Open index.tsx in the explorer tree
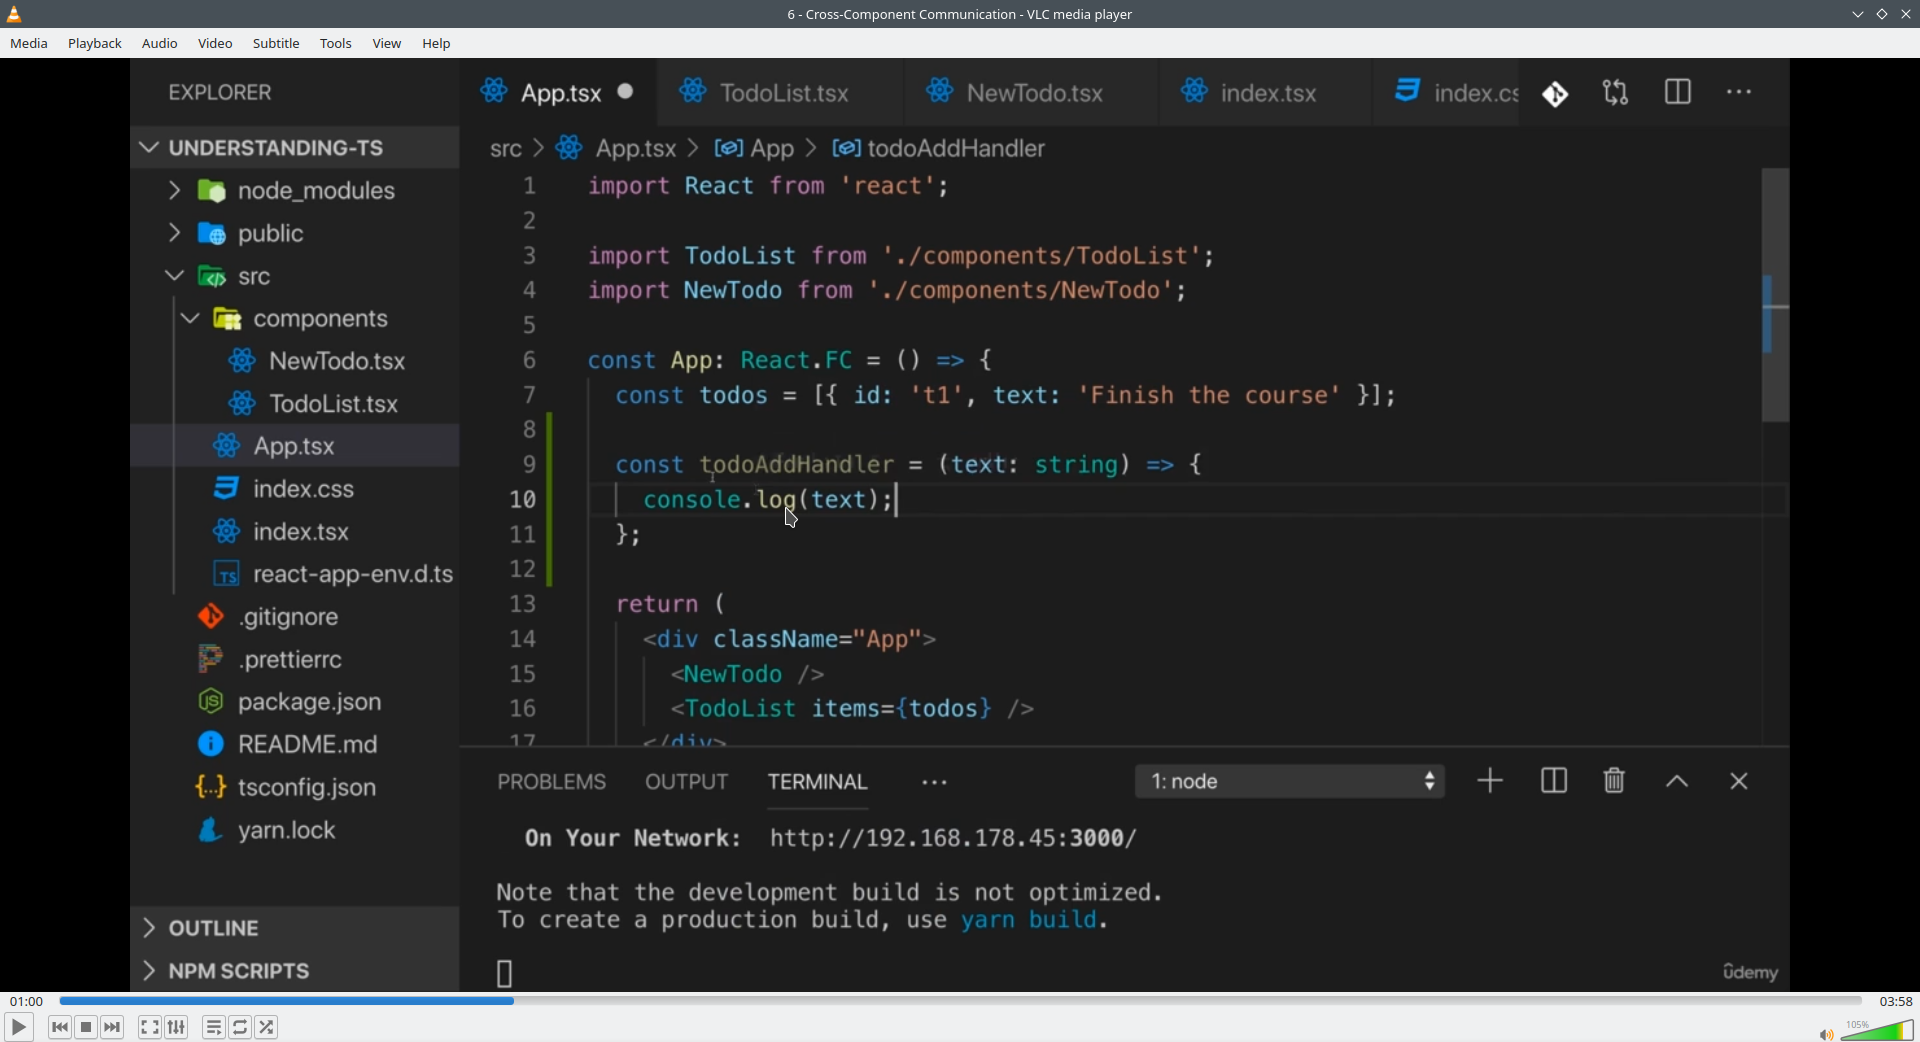Screen dimensions: 1920x1042 (x=295, y=532)
